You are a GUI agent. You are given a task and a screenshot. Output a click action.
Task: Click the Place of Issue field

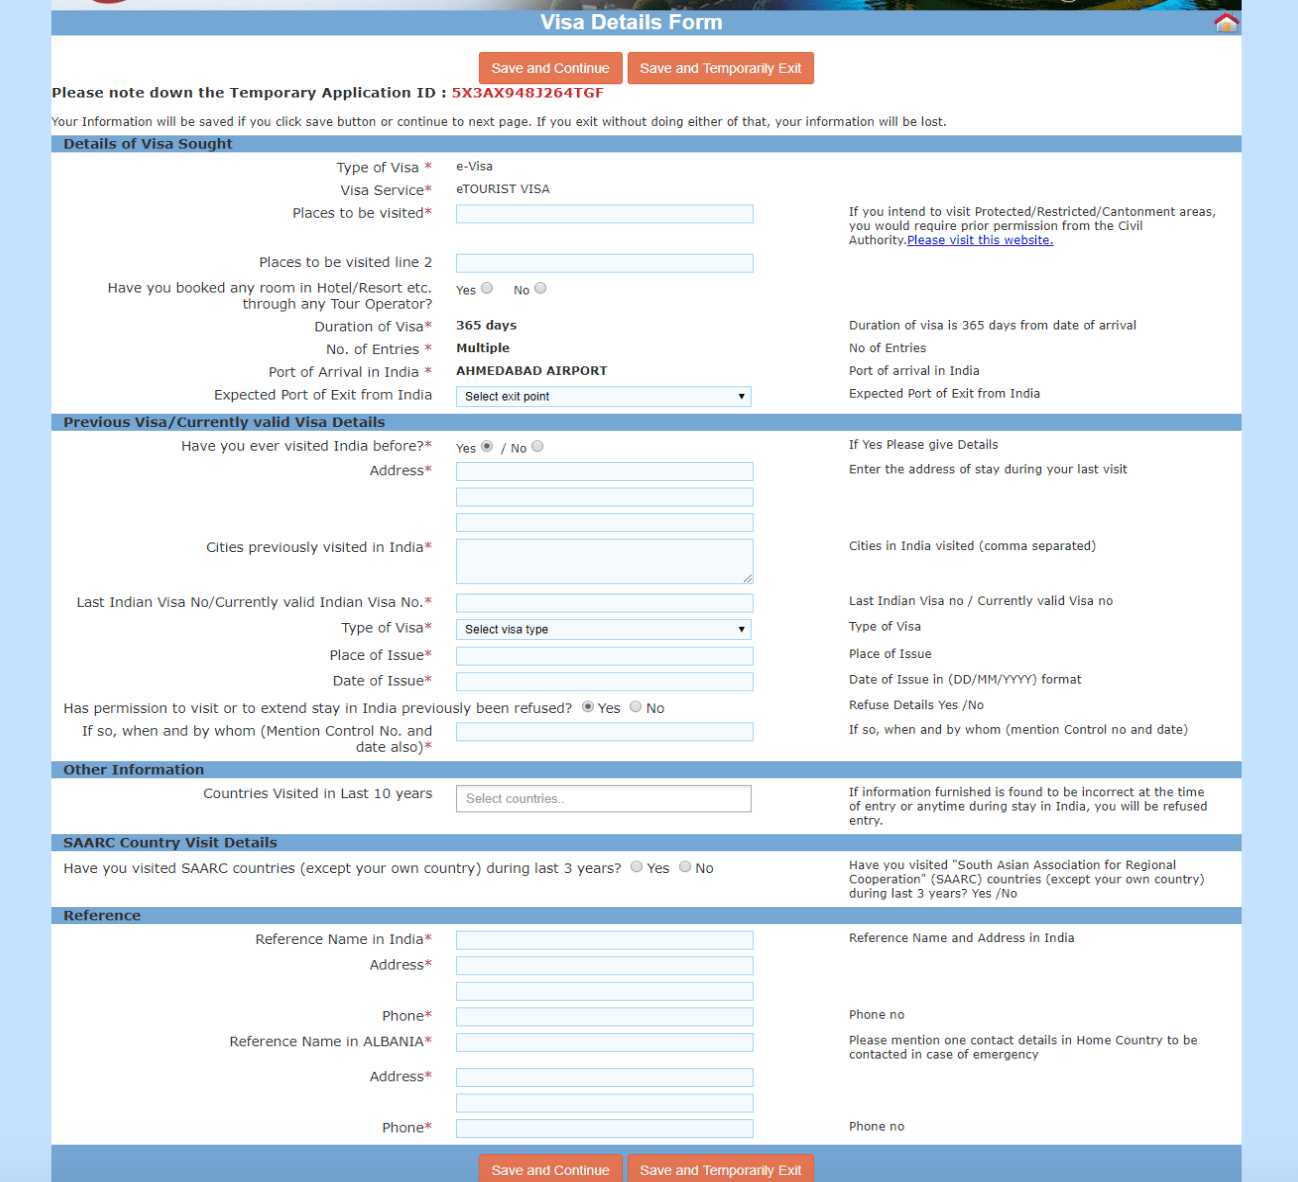[x=603, y=655]
